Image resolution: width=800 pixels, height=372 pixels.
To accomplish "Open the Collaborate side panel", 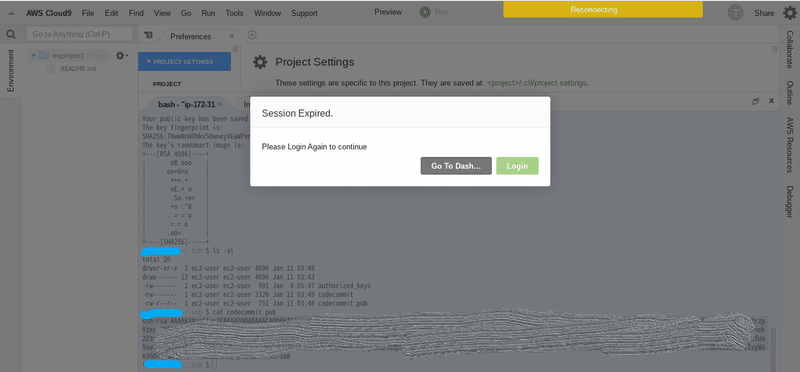I will pyautogui.click(x=789, y=49).
